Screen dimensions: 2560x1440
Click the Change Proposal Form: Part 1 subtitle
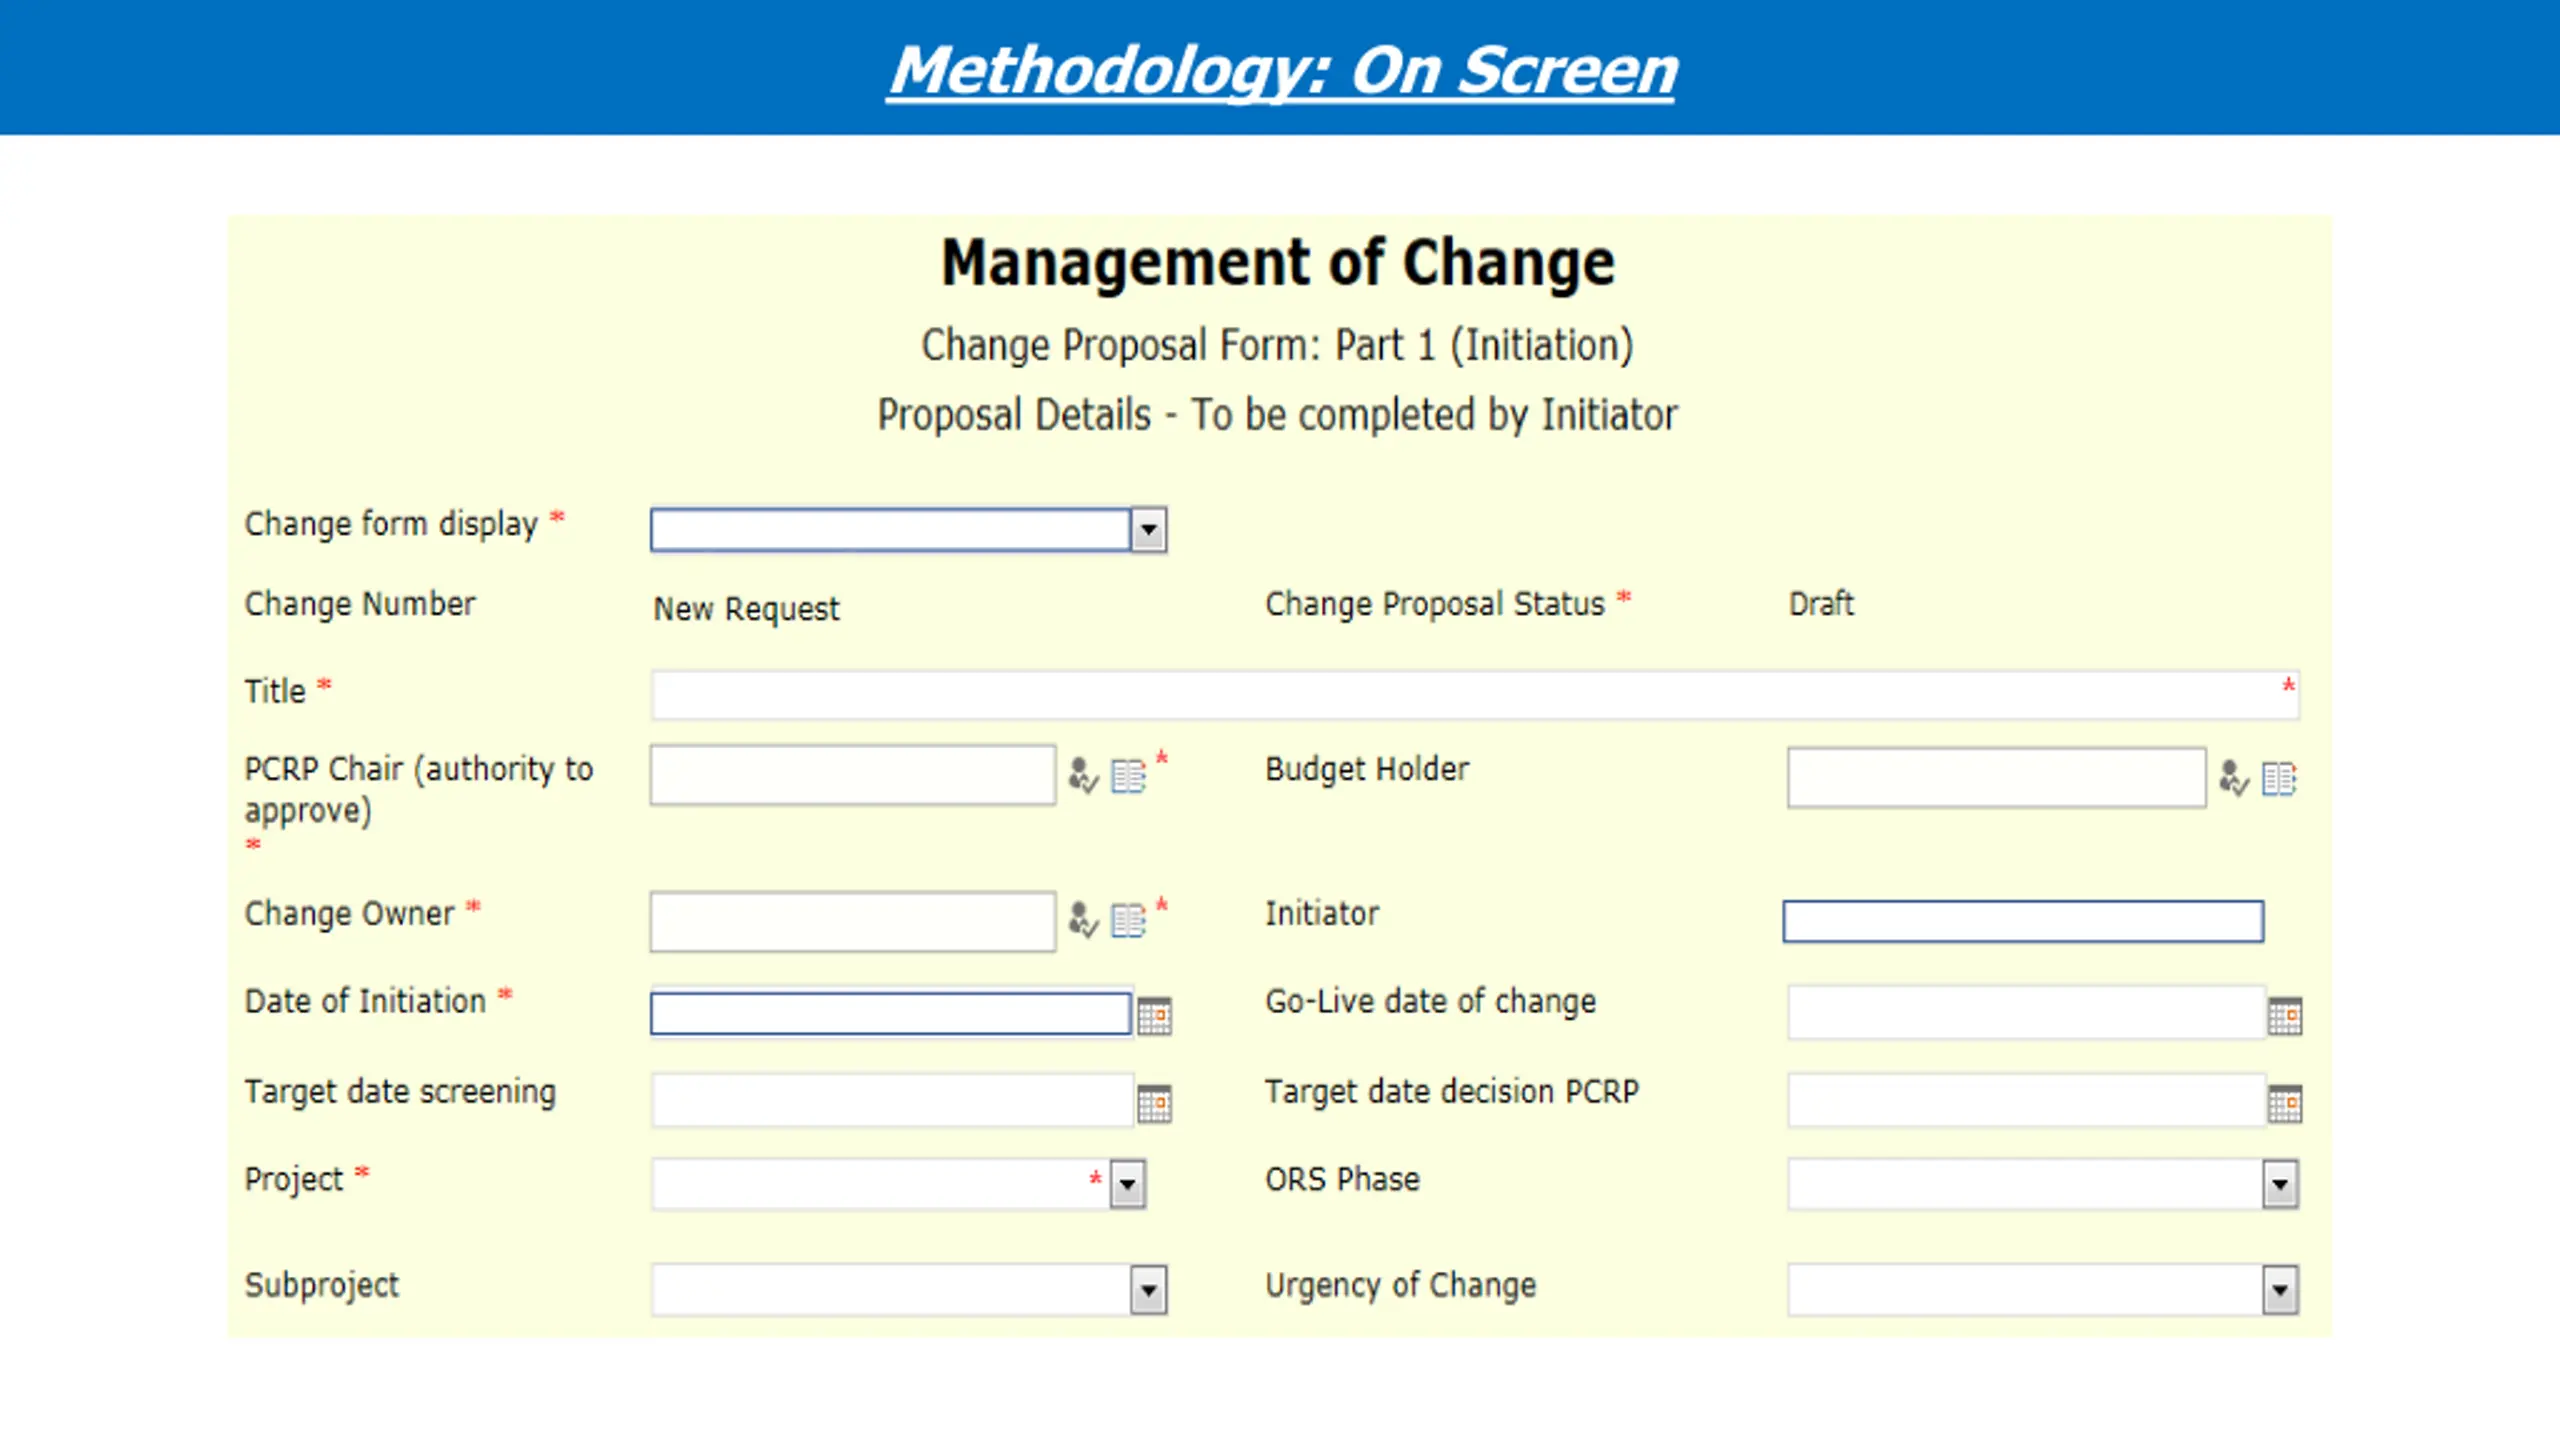tap(1278, 346)
